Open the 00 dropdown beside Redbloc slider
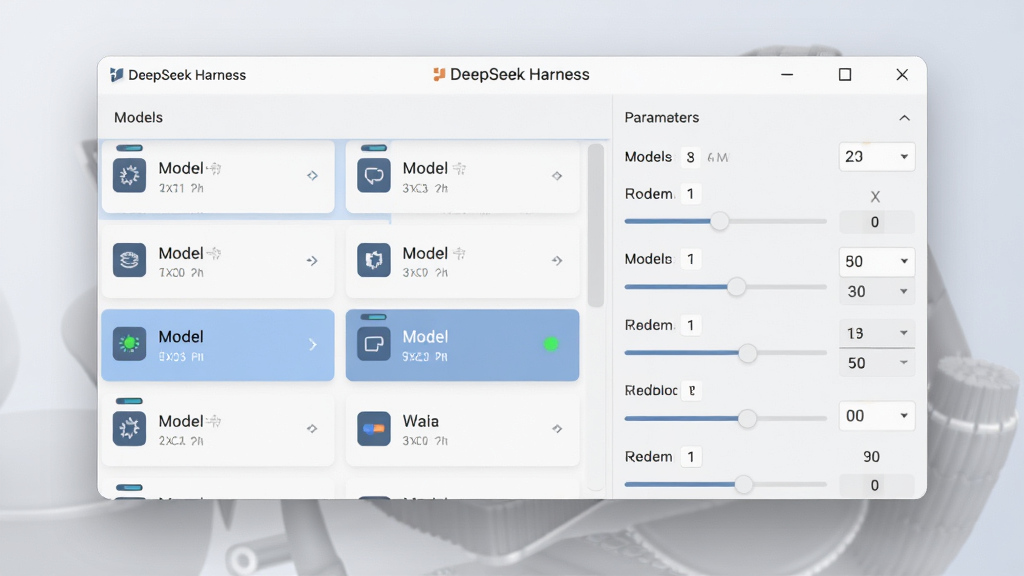The height and width of the screenshot is (576, 1024). [x=876, y=416]
